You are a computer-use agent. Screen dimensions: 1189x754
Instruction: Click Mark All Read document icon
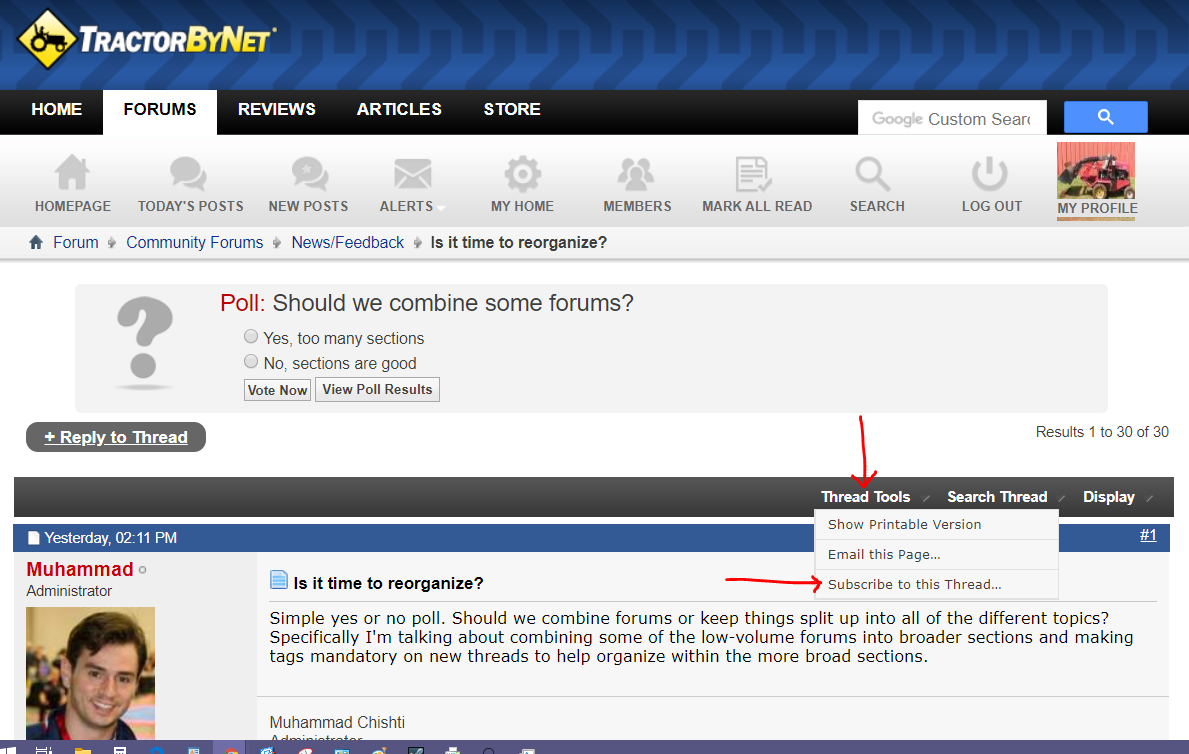click(753, 173)
